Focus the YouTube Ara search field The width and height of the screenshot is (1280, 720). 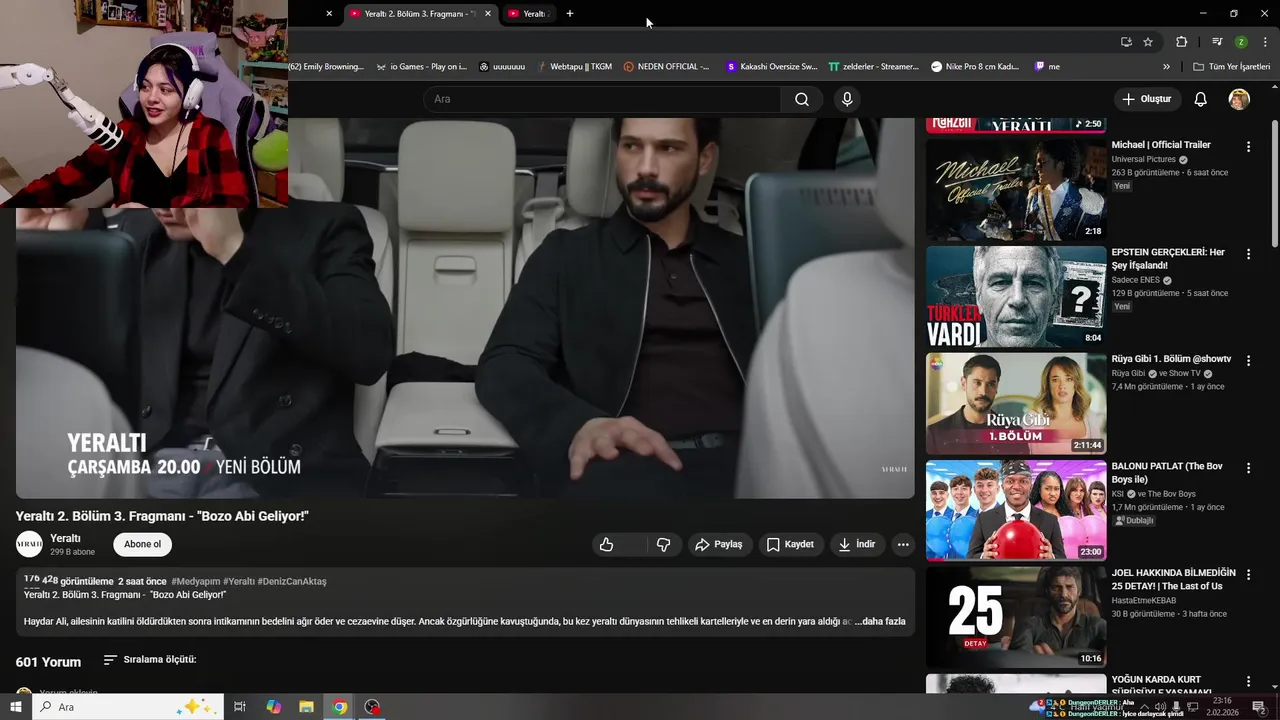[602, 99]
